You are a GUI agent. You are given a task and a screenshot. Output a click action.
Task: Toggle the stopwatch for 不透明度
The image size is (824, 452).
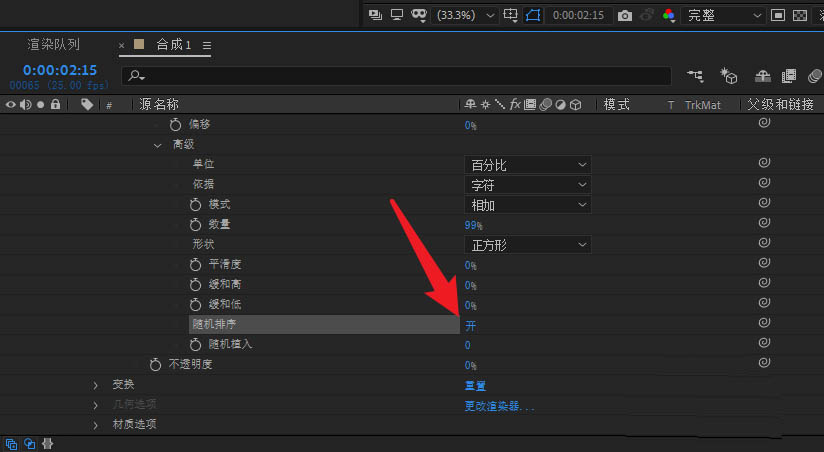(155, 365)
